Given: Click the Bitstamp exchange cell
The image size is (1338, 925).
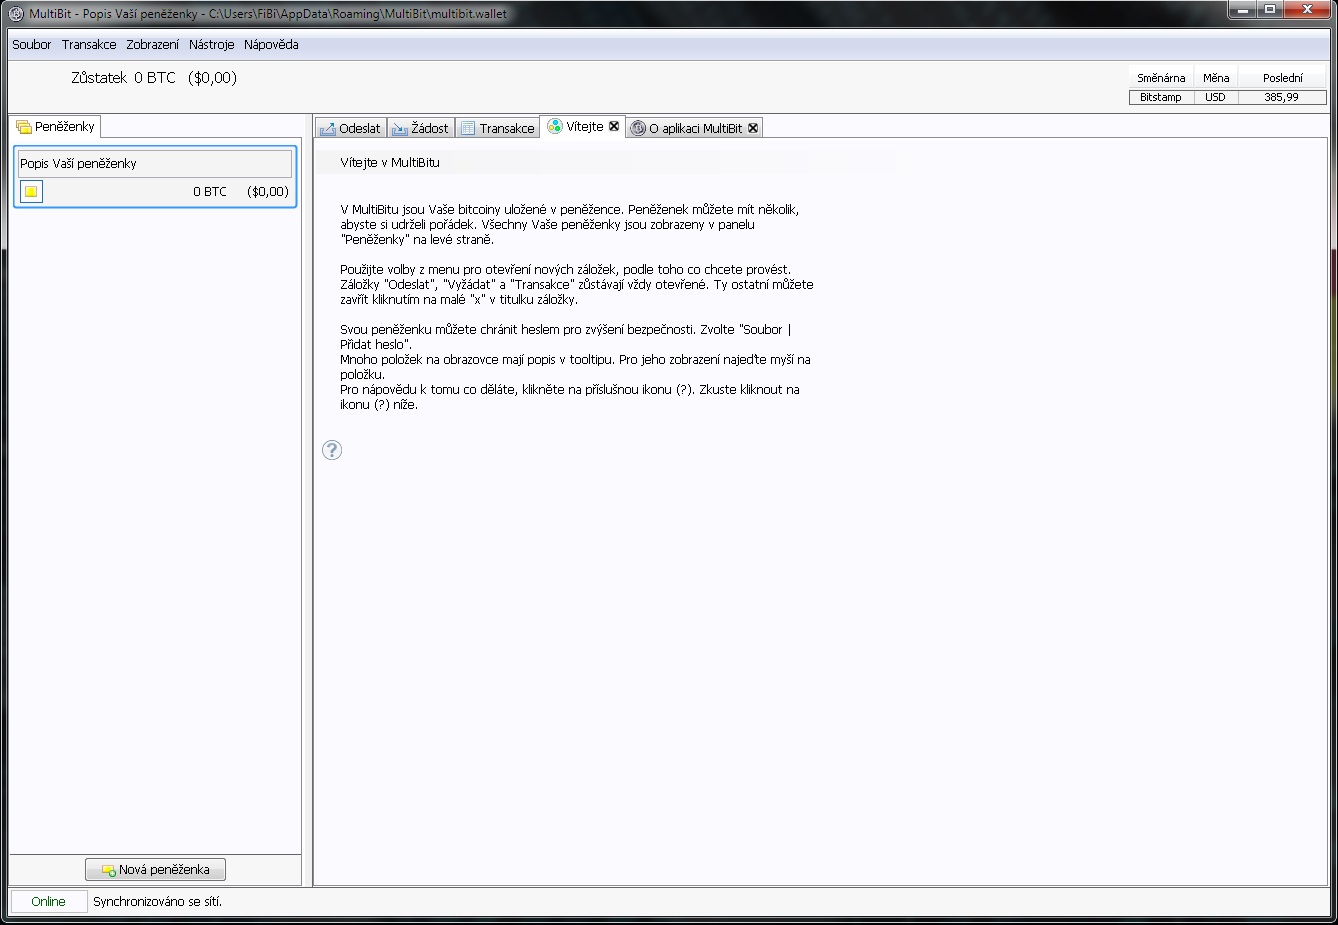Looking at the screenshot, I should click(x=1161, y=97).
